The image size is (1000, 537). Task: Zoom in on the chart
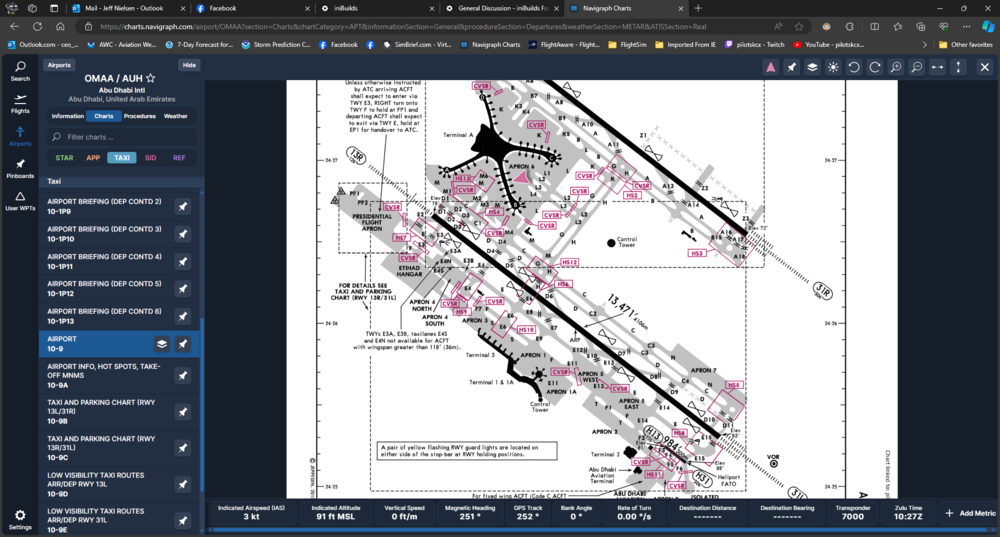point(896,67)
